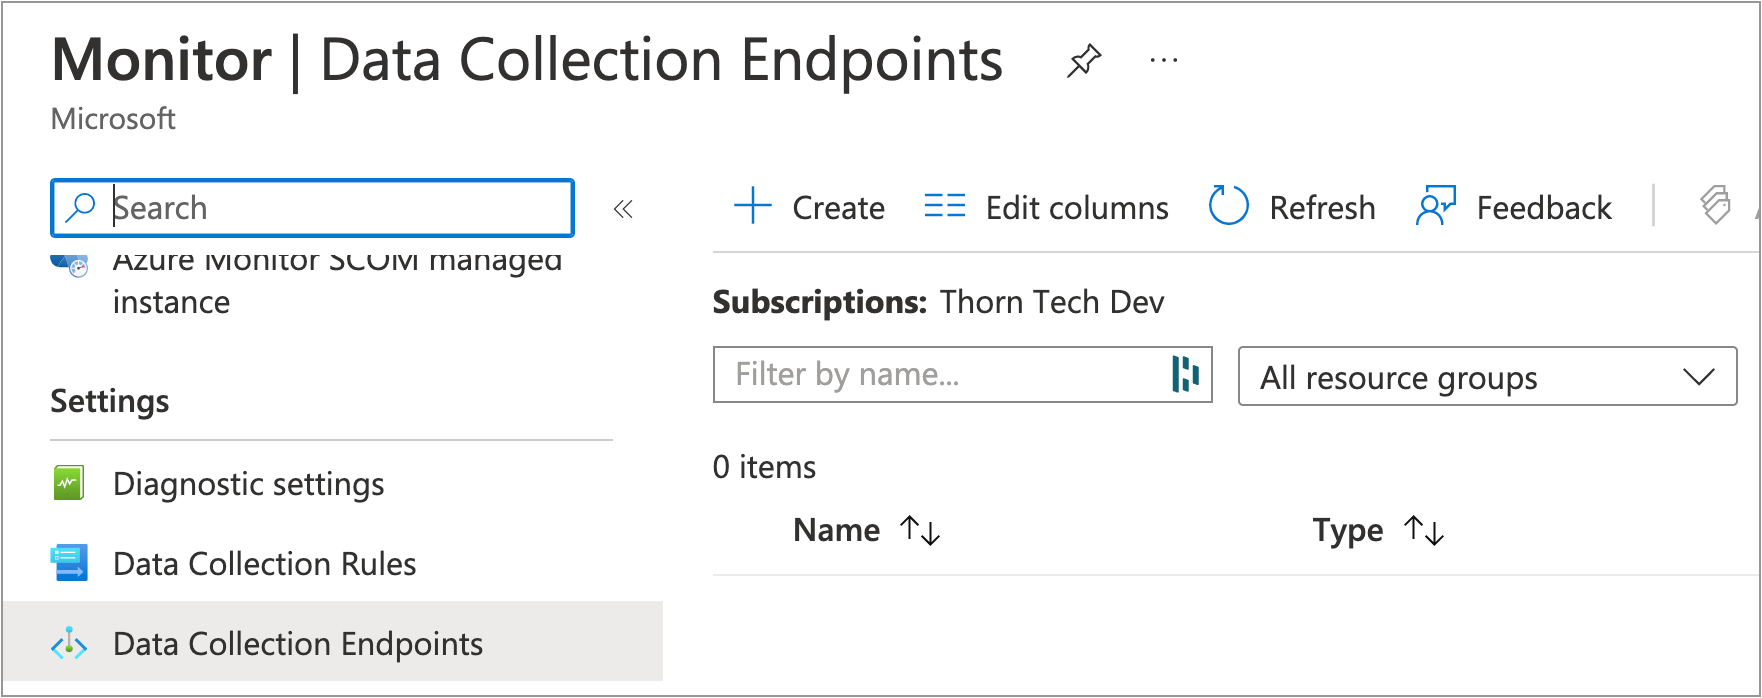Click the sort arrows beside Type
The width and height of the screenshot is (1762, 698).
(1424, 530)
